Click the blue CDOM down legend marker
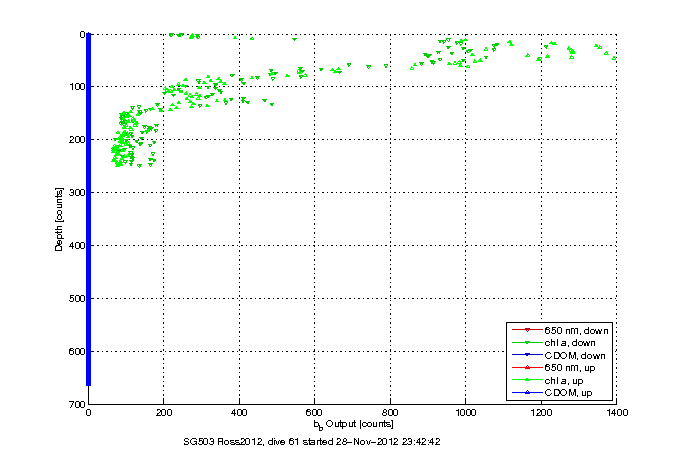 point(525,356)
